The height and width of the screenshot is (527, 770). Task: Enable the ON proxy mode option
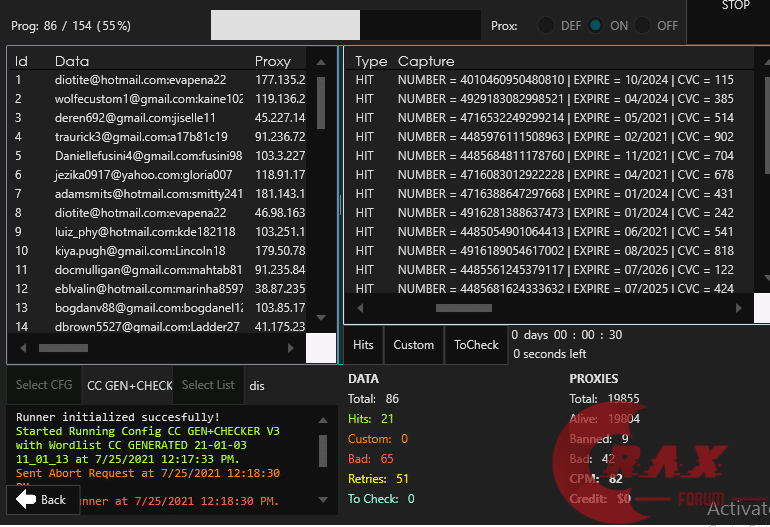pos(596,26)
